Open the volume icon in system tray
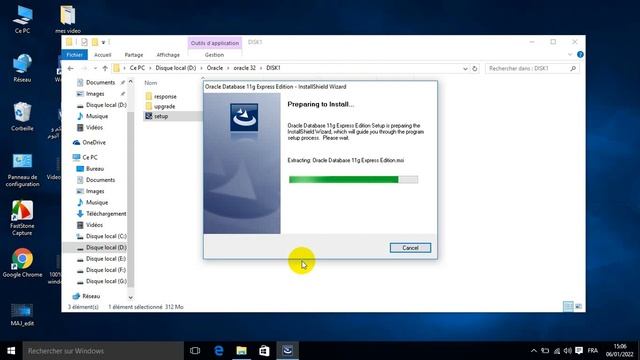The width and height of the screenshot is (640, 360). coord(567,351)
